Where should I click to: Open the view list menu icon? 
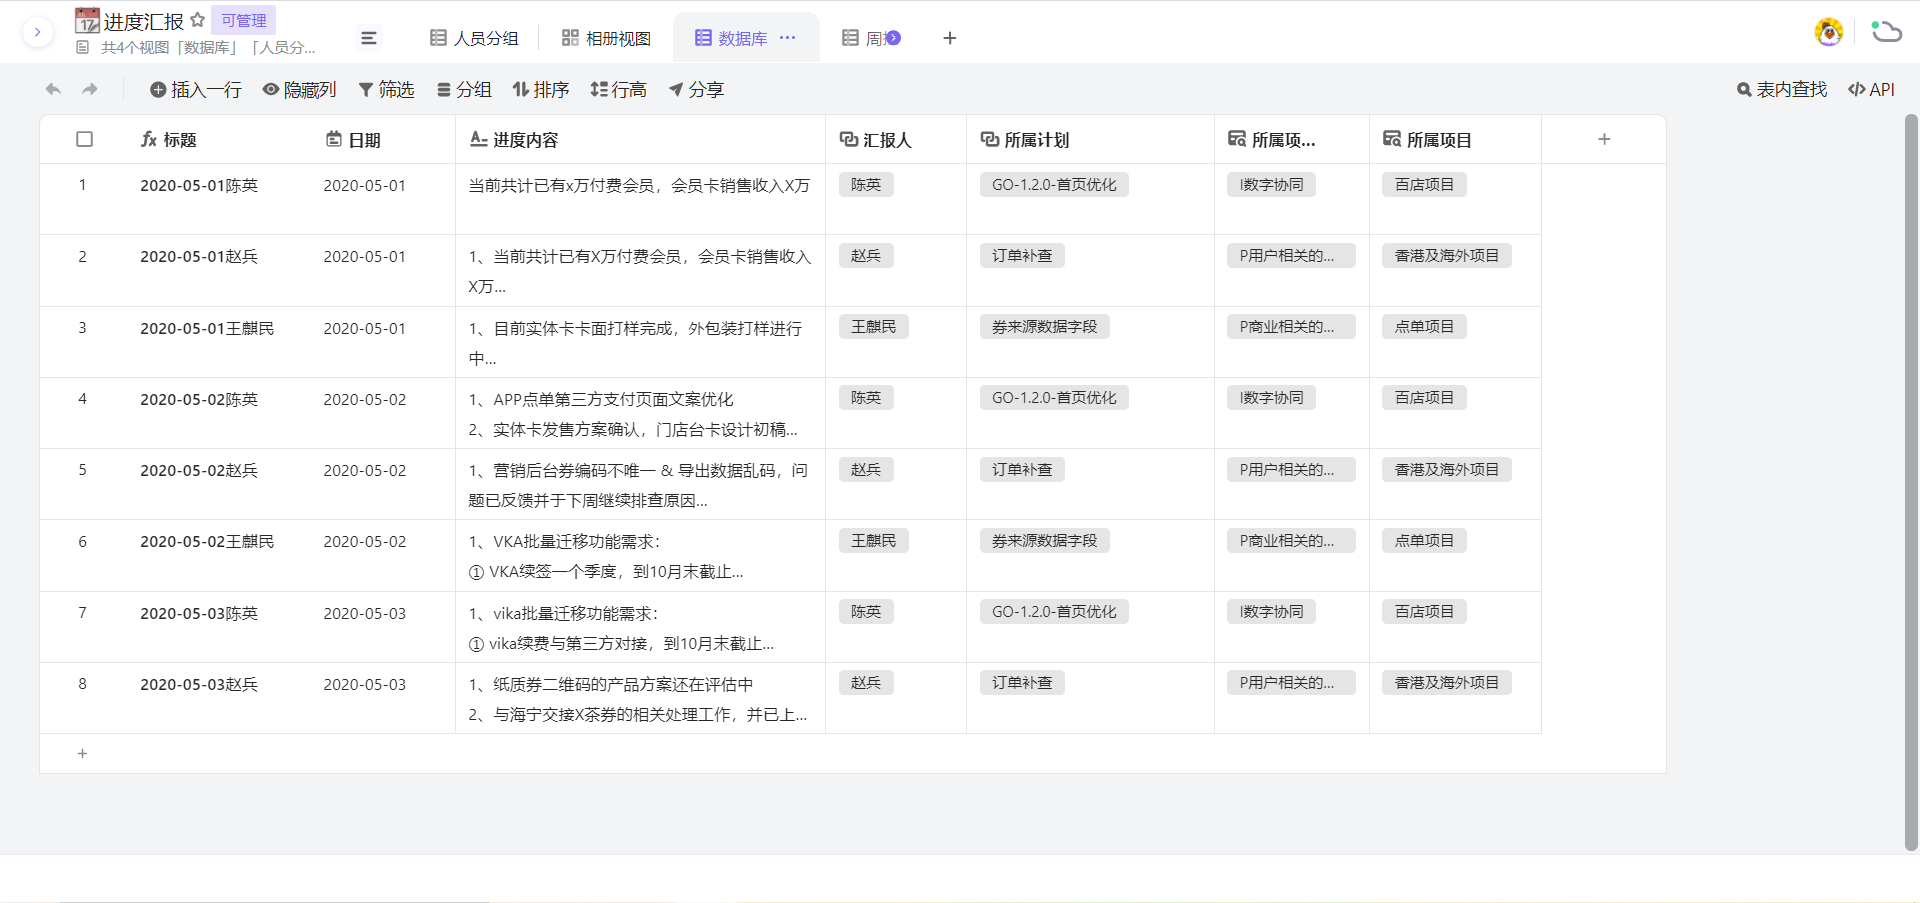pos(369,38)
